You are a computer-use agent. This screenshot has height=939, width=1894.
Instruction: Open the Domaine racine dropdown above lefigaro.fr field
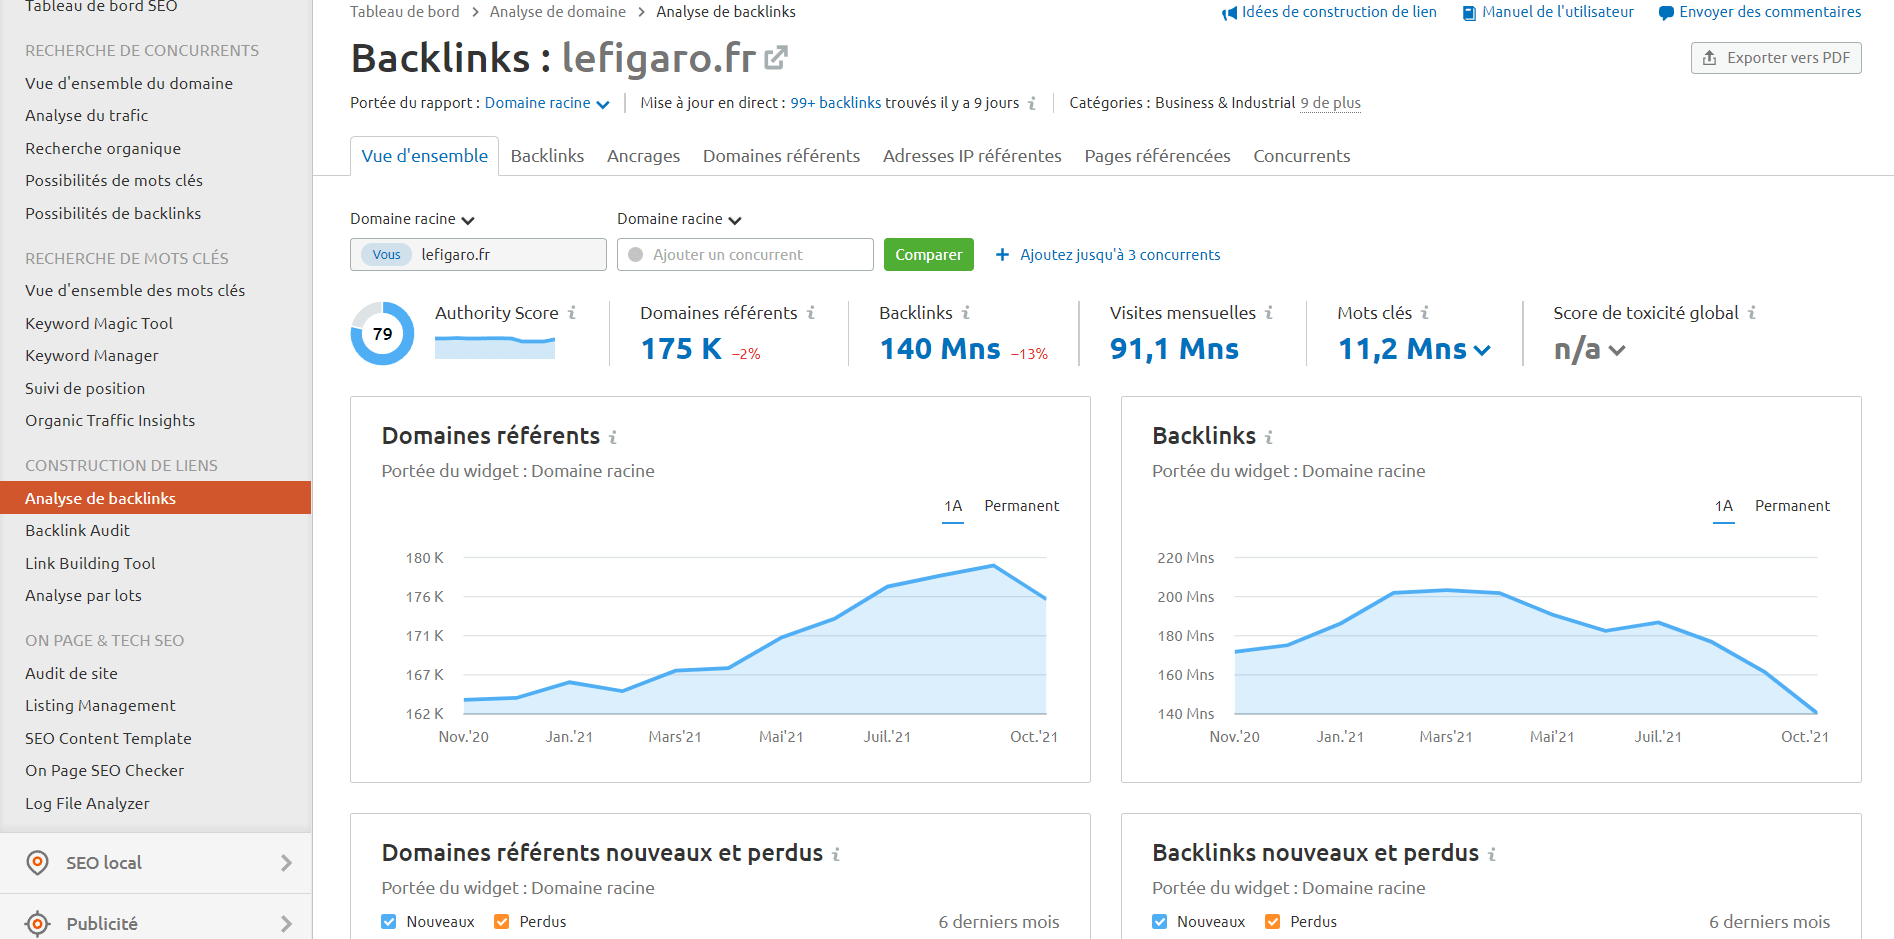point(412,219)
